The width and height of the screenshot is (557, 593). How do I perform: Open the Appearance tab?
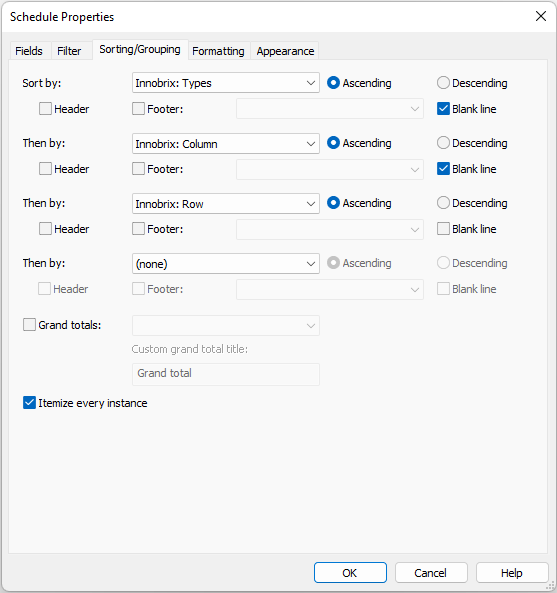tap(285, 51)
